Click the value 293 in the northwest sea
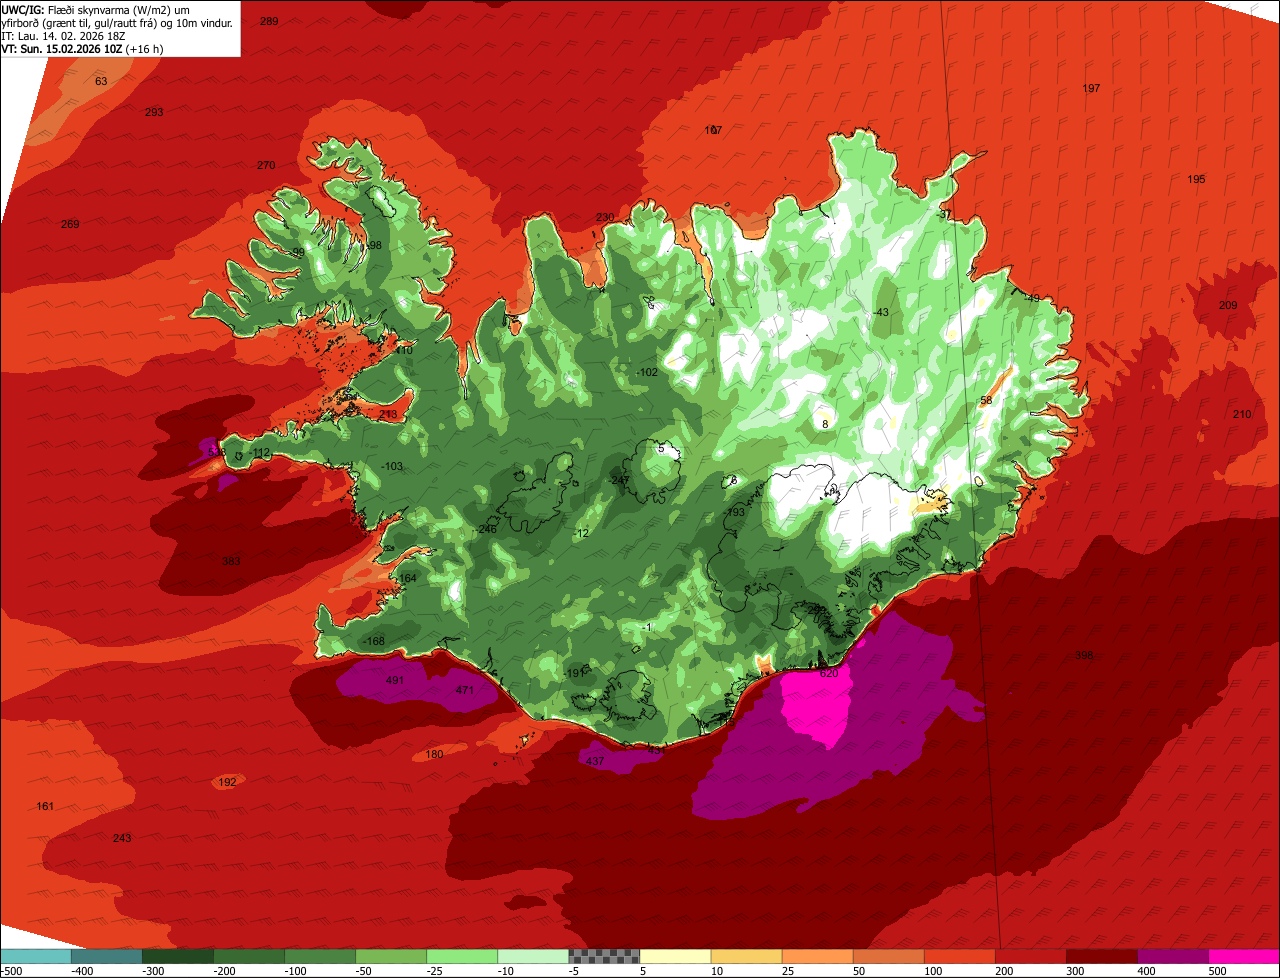 pyautogui.click(x=154, y=112)
